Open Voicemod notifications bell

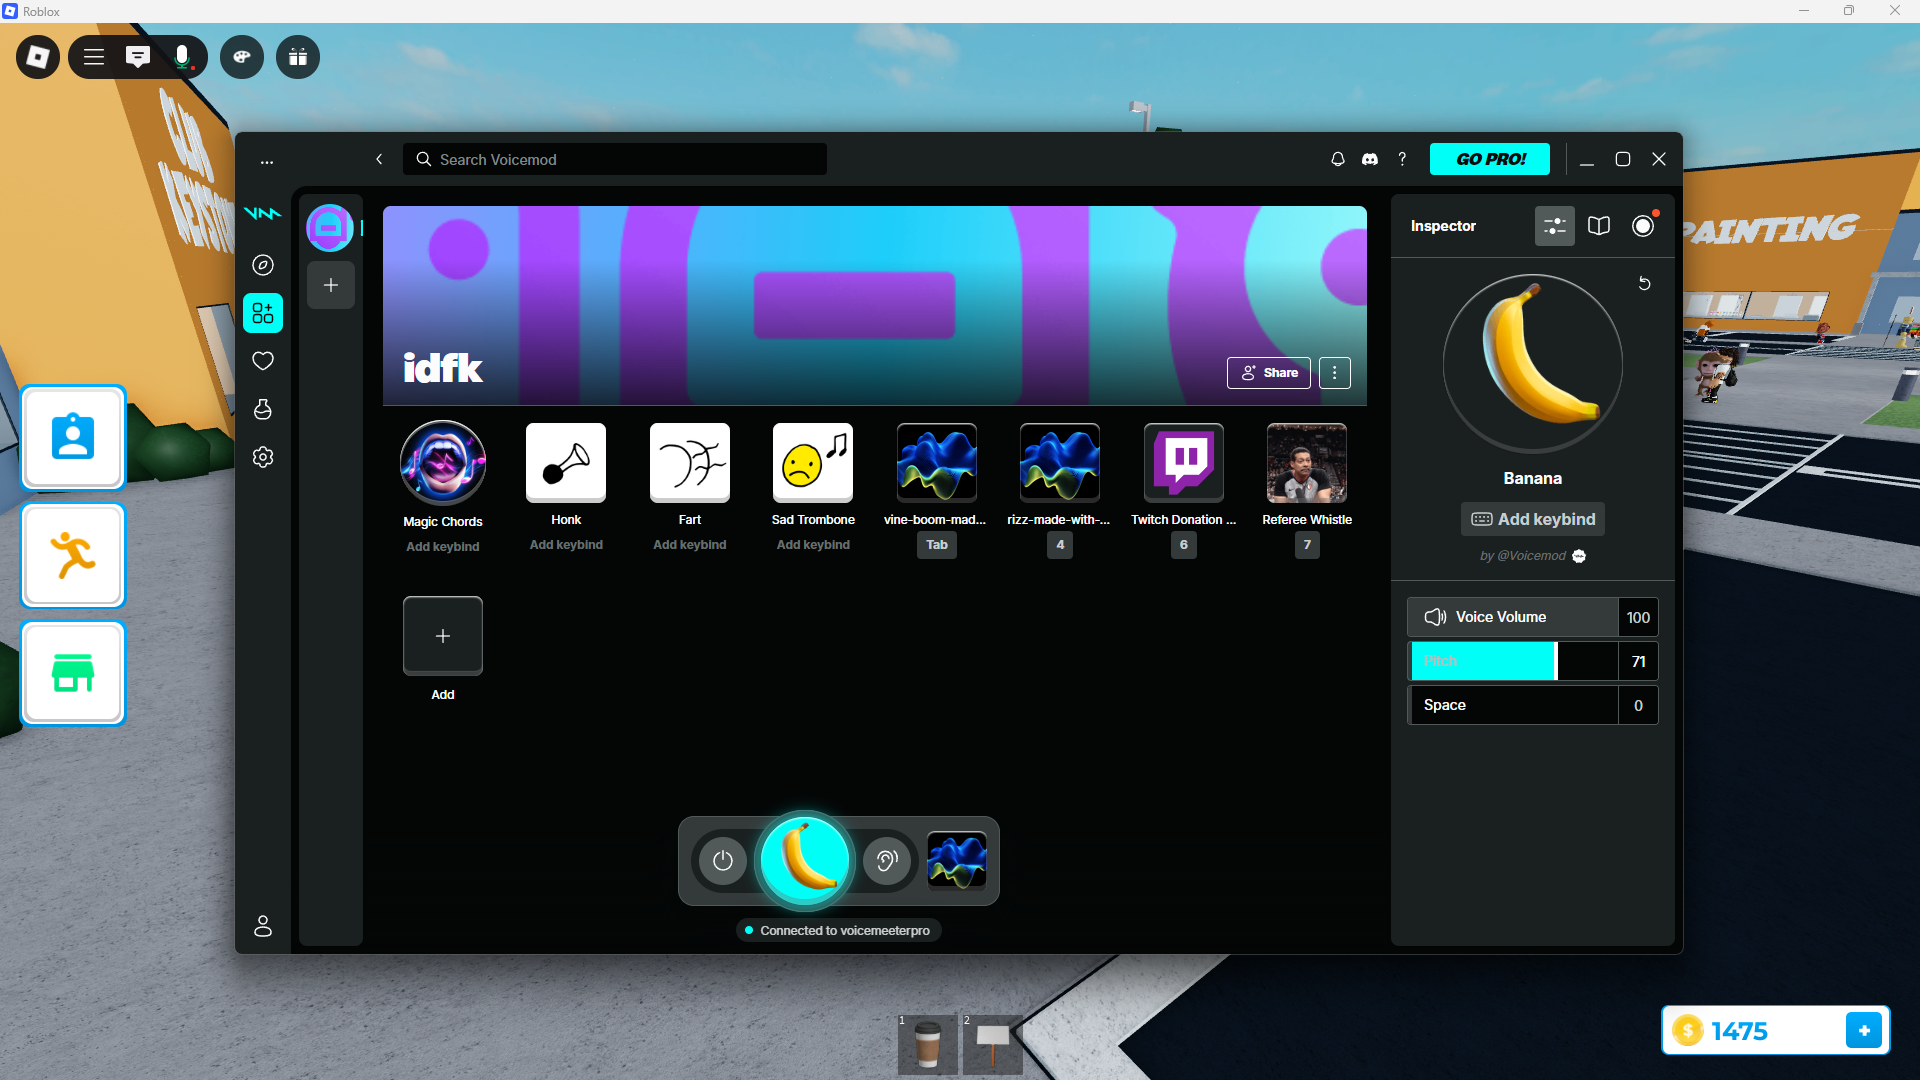tap(1338, 159)
